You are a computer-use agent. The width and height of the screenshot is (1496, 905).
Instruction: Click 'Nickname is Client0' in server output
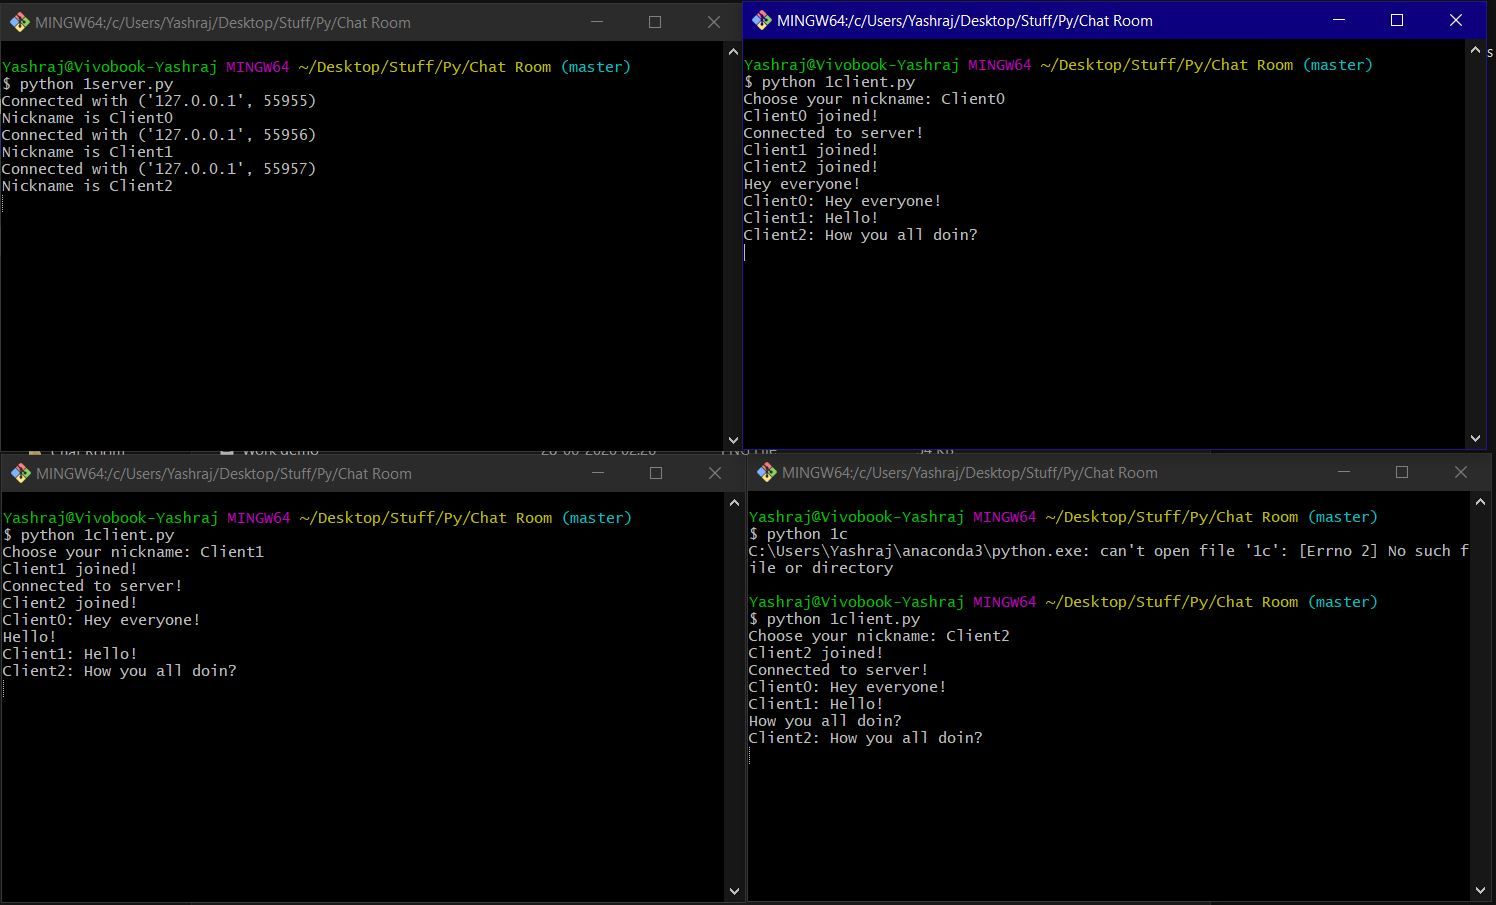pos(87,118)
